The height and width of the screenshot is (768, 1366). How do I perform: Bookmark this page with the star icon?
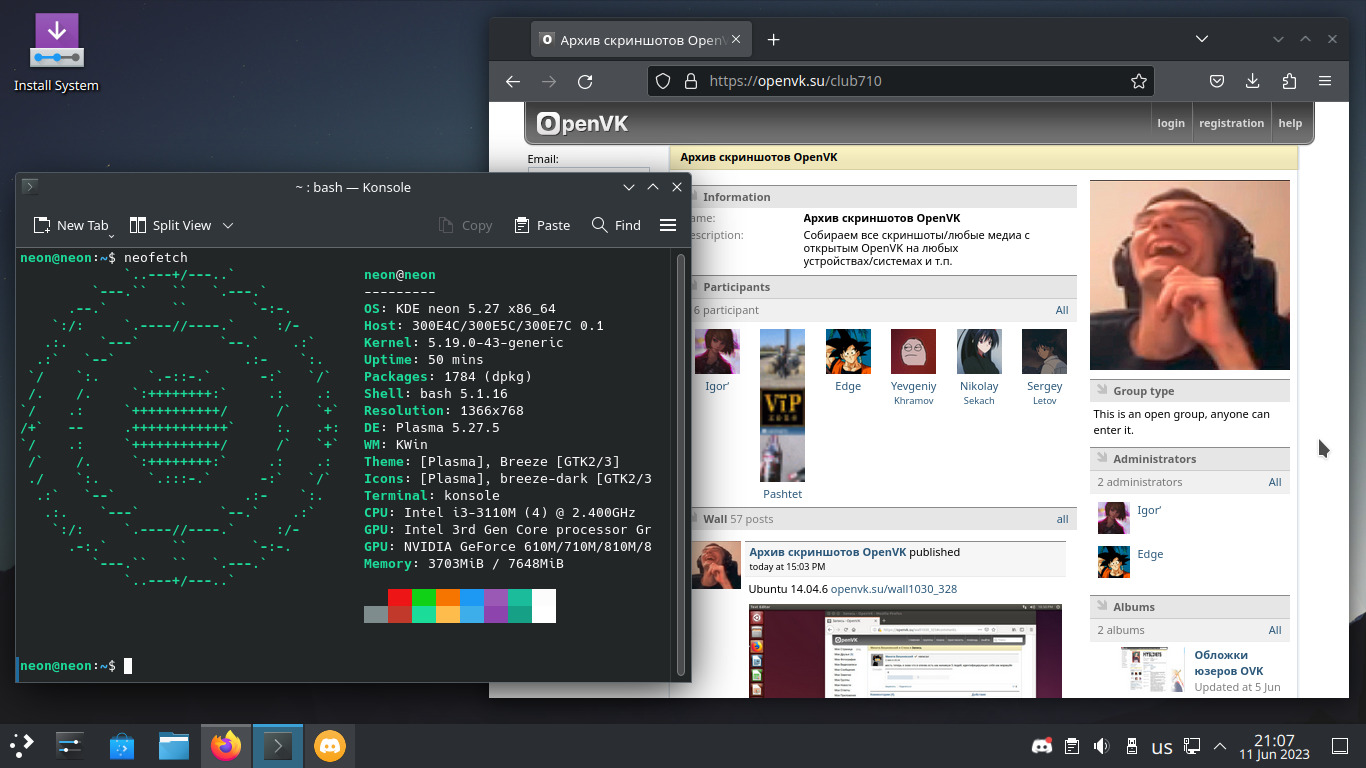1138,81
